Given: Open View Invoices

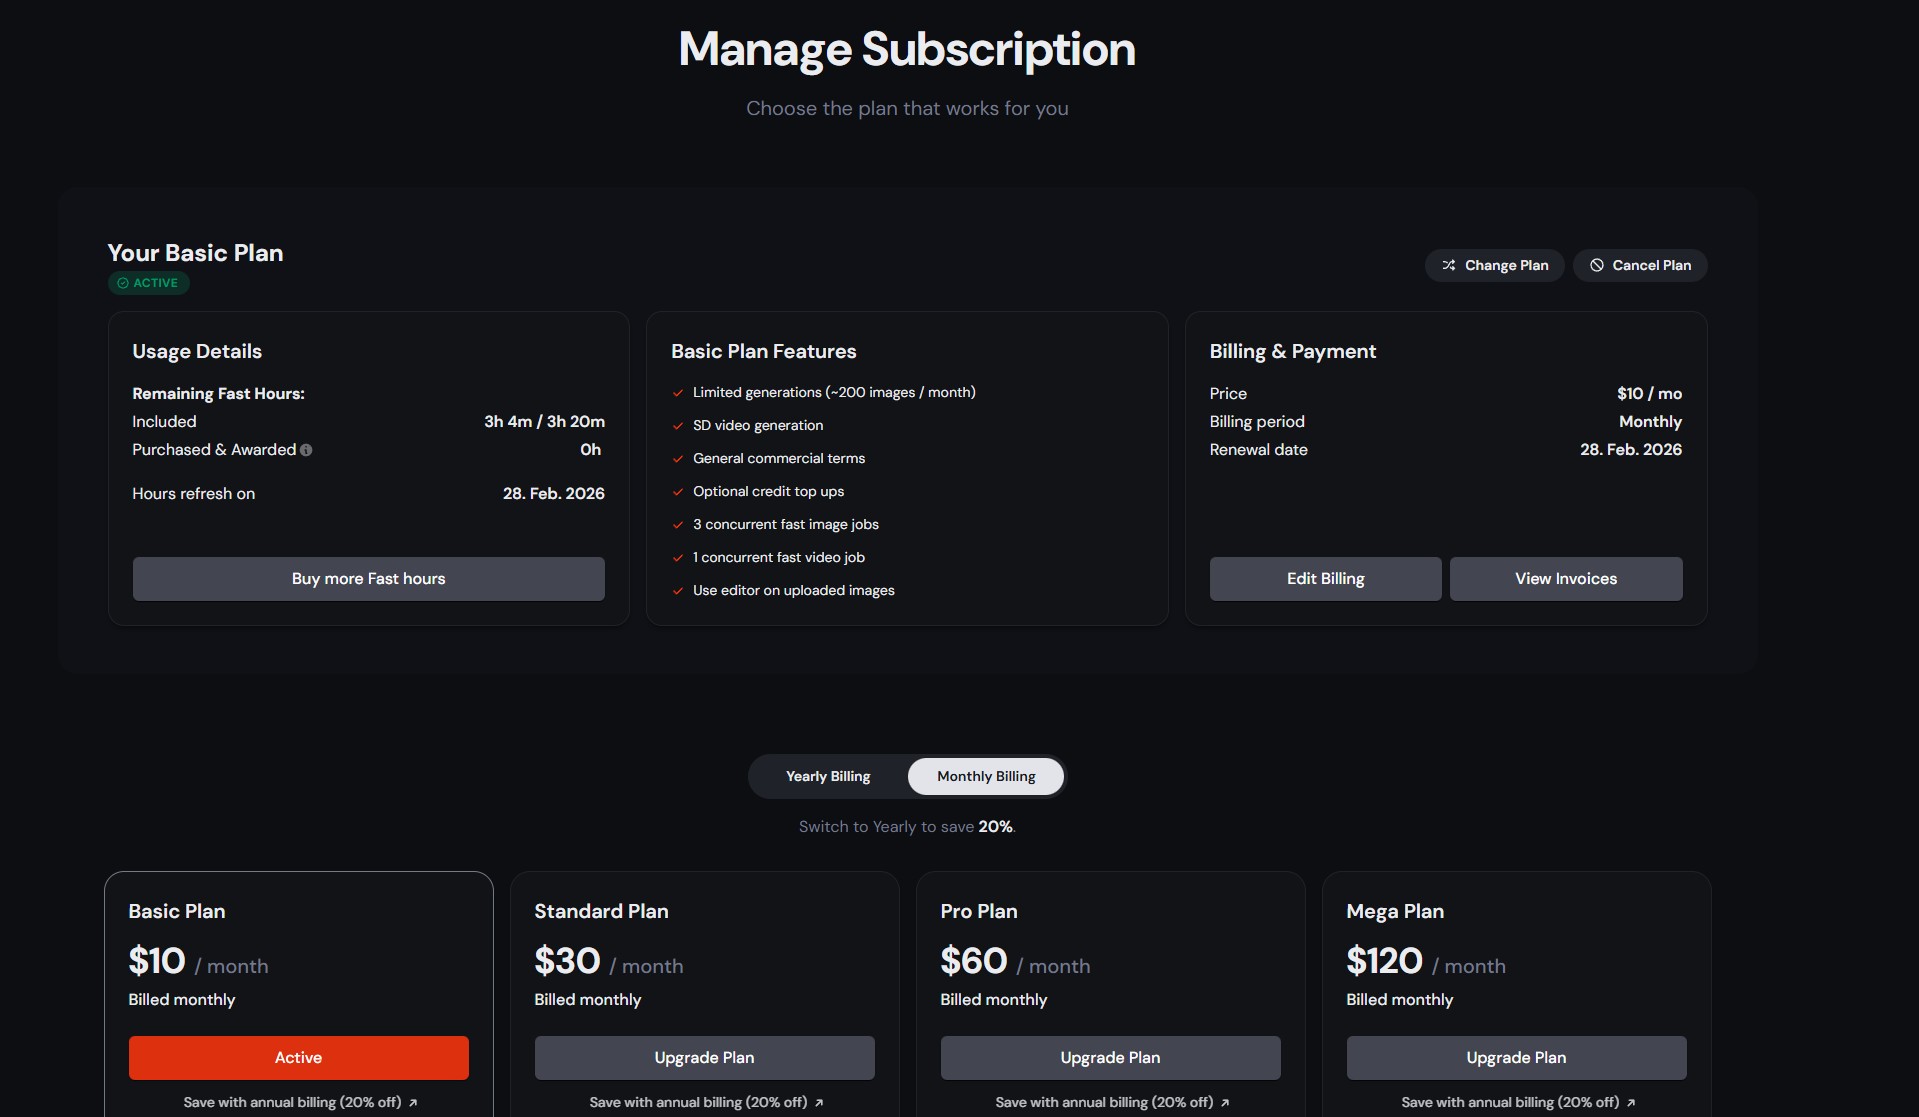Looking at the screenshot, I should (x=1565, y=579).
